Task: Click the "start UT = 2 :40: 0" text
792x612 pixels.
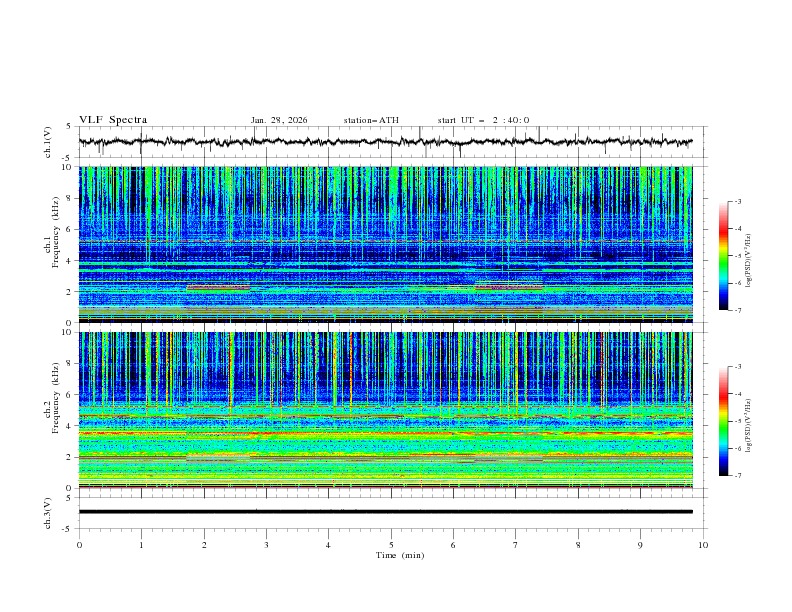Action: (483, 120)
